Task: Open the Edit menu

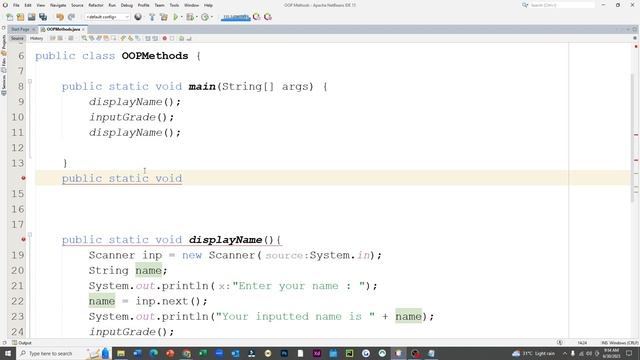Action: coord(28,5)
